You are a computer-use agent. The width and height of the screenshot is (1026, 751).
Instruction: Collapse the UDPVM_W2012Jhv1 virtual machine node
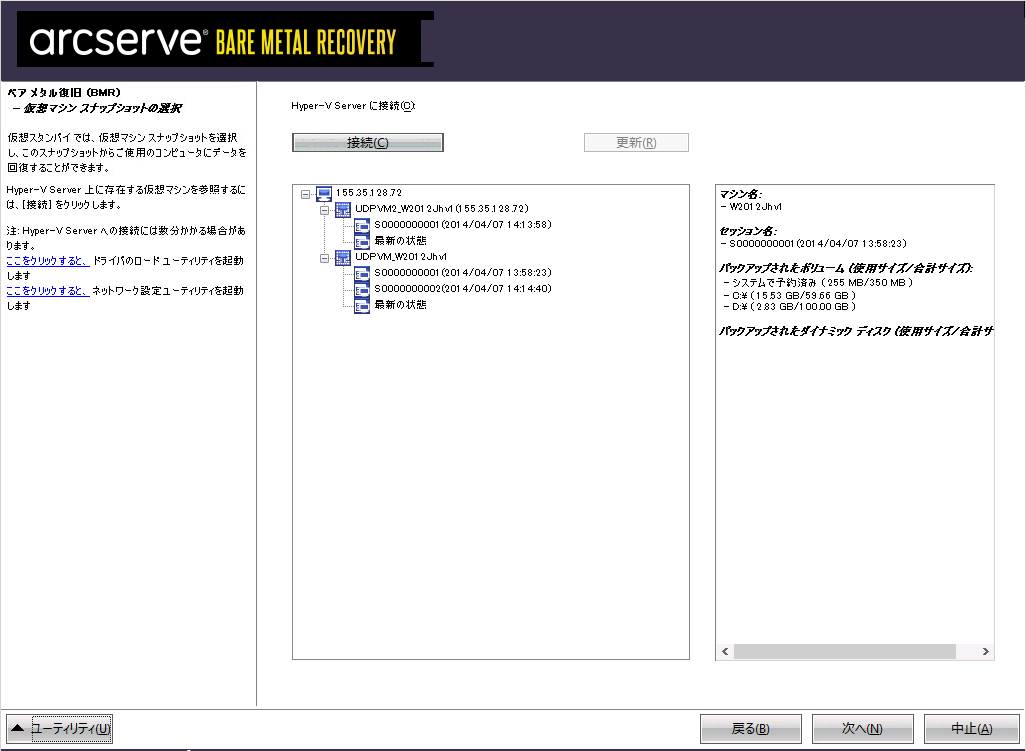point(324,258)
